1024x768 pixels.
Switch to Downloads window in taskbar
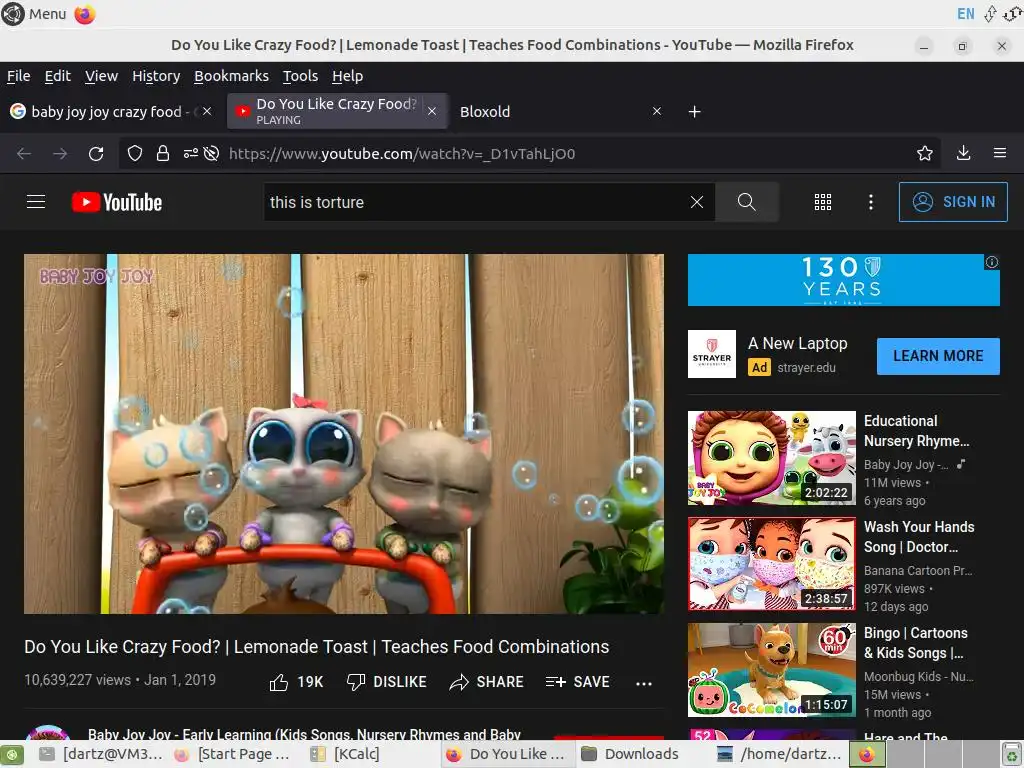(x=631, y=754)
